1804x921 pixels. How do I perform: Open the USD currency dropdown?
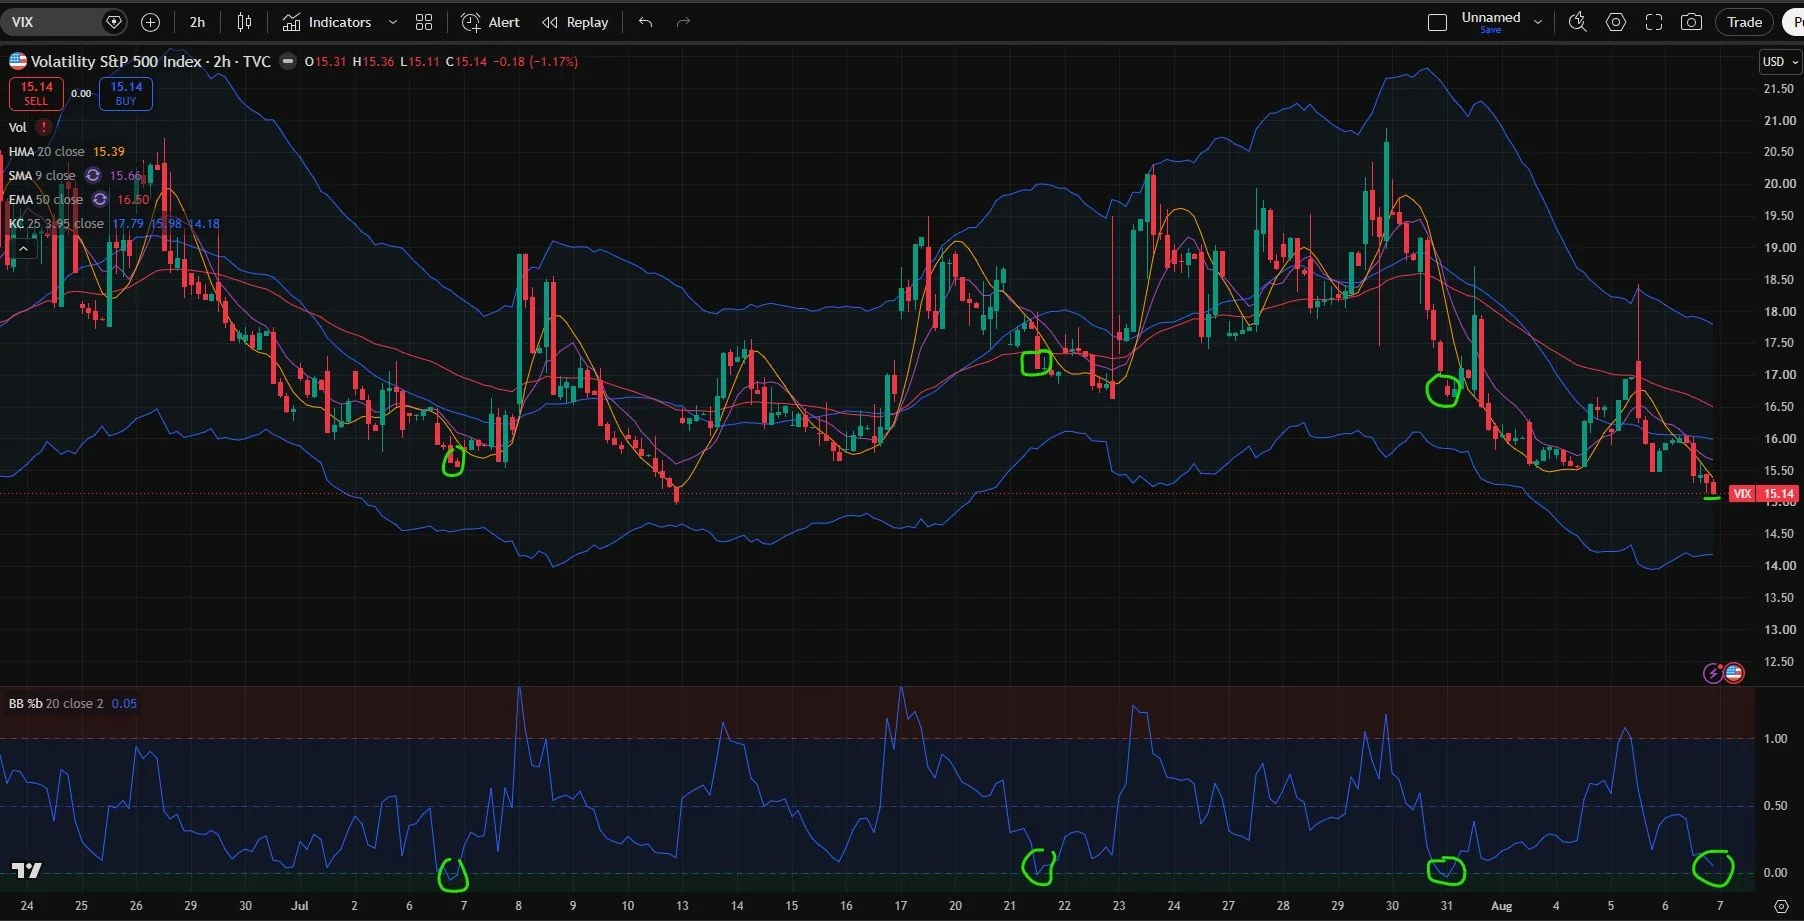[x=1780, y=62]
